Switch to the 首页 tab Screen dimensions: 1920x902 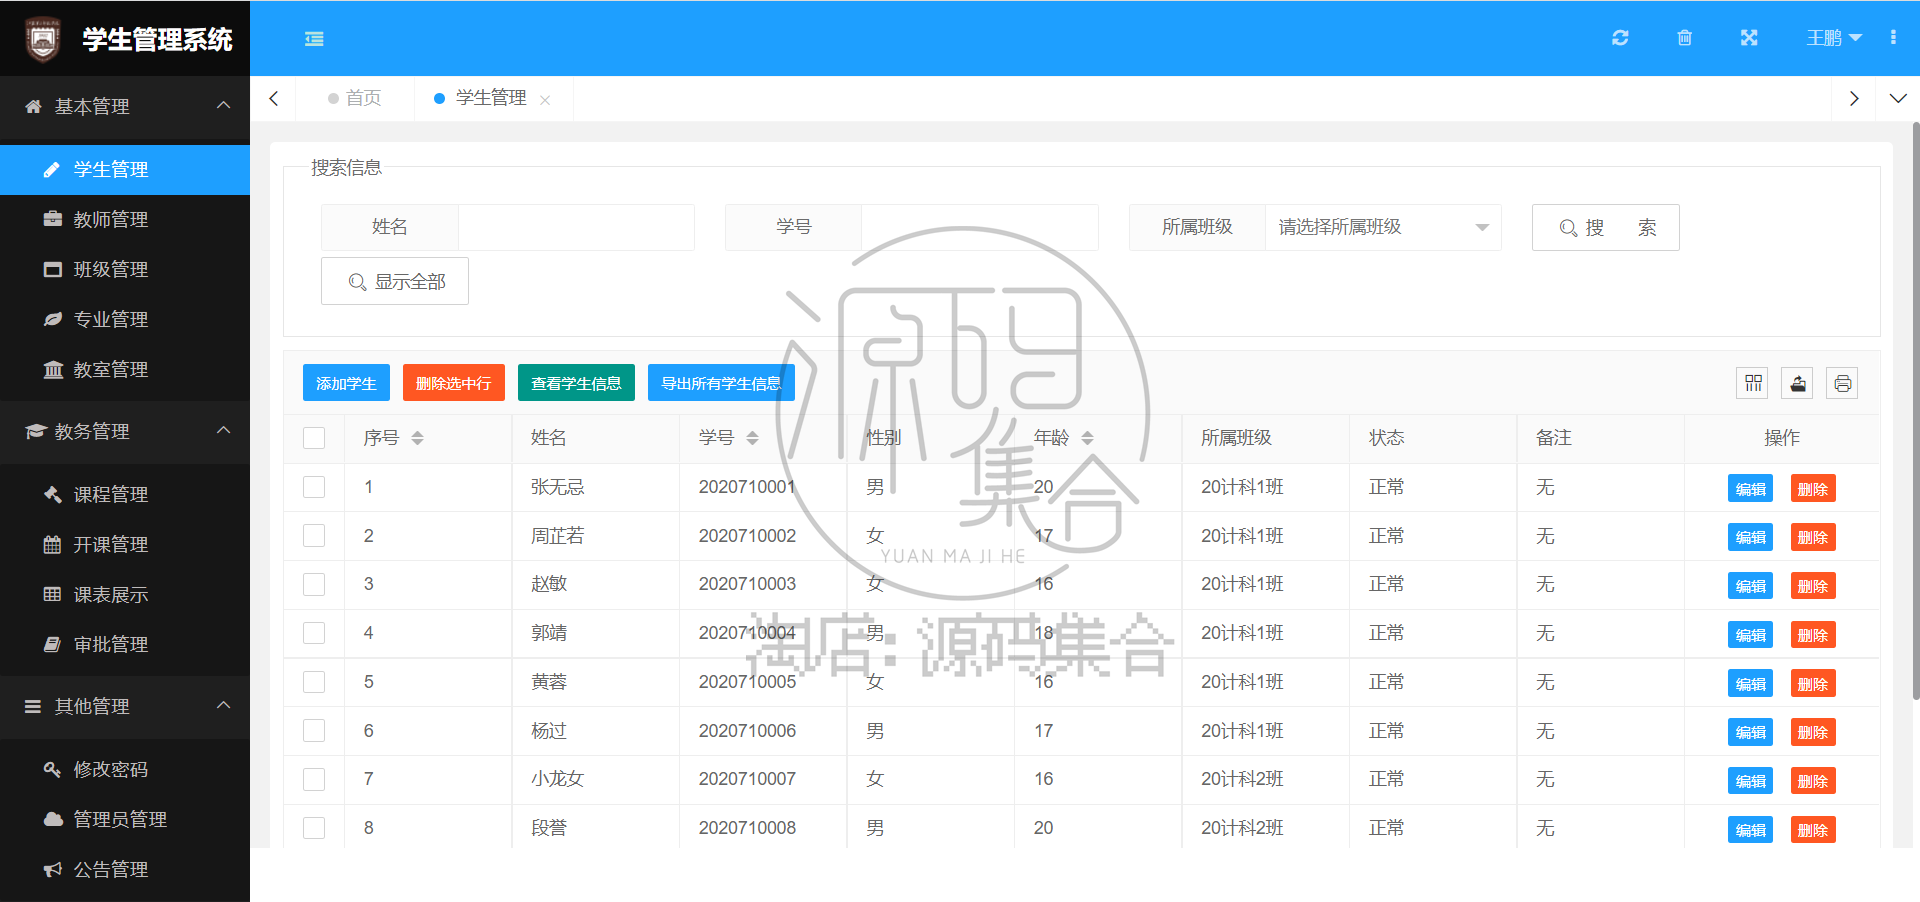coord(355,98)
